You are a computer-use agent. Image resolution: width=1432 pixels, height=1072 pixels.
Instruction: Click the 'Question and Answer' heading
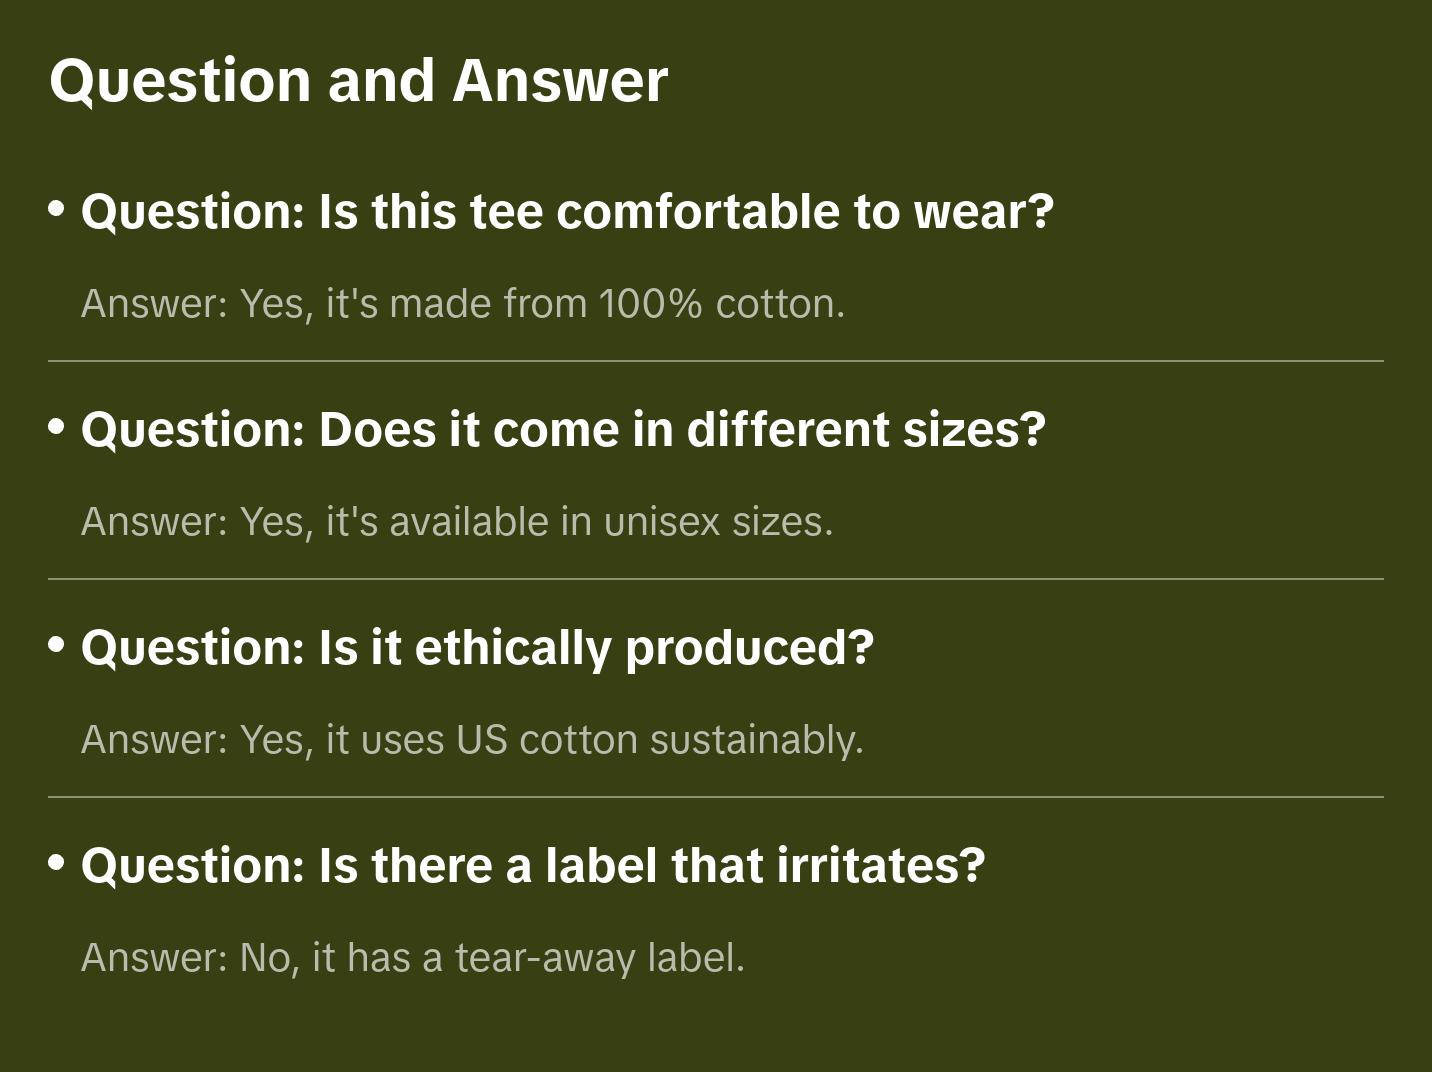click(358, 80)
